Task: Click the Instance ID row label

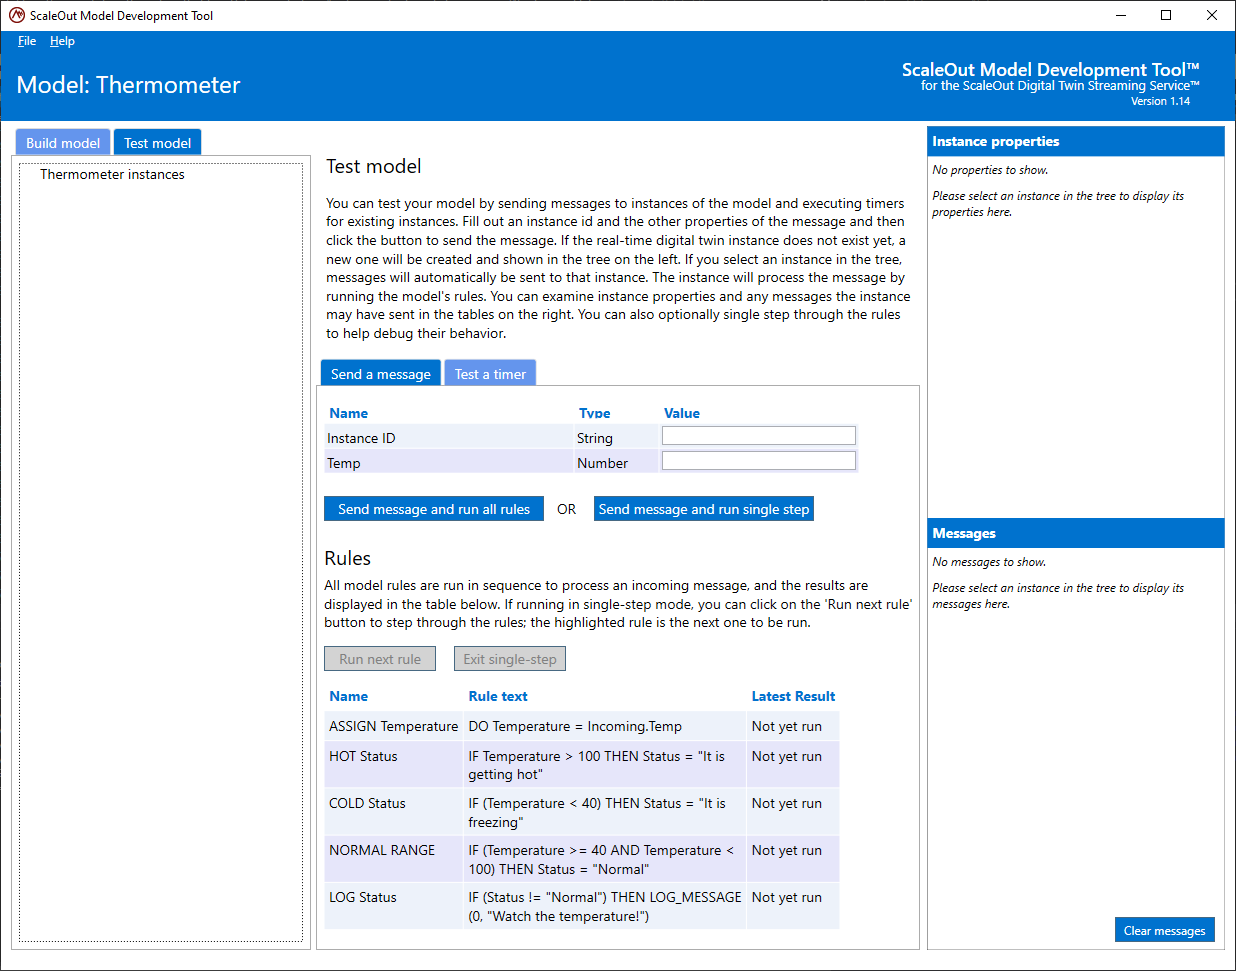Action: tap(361, 438)
